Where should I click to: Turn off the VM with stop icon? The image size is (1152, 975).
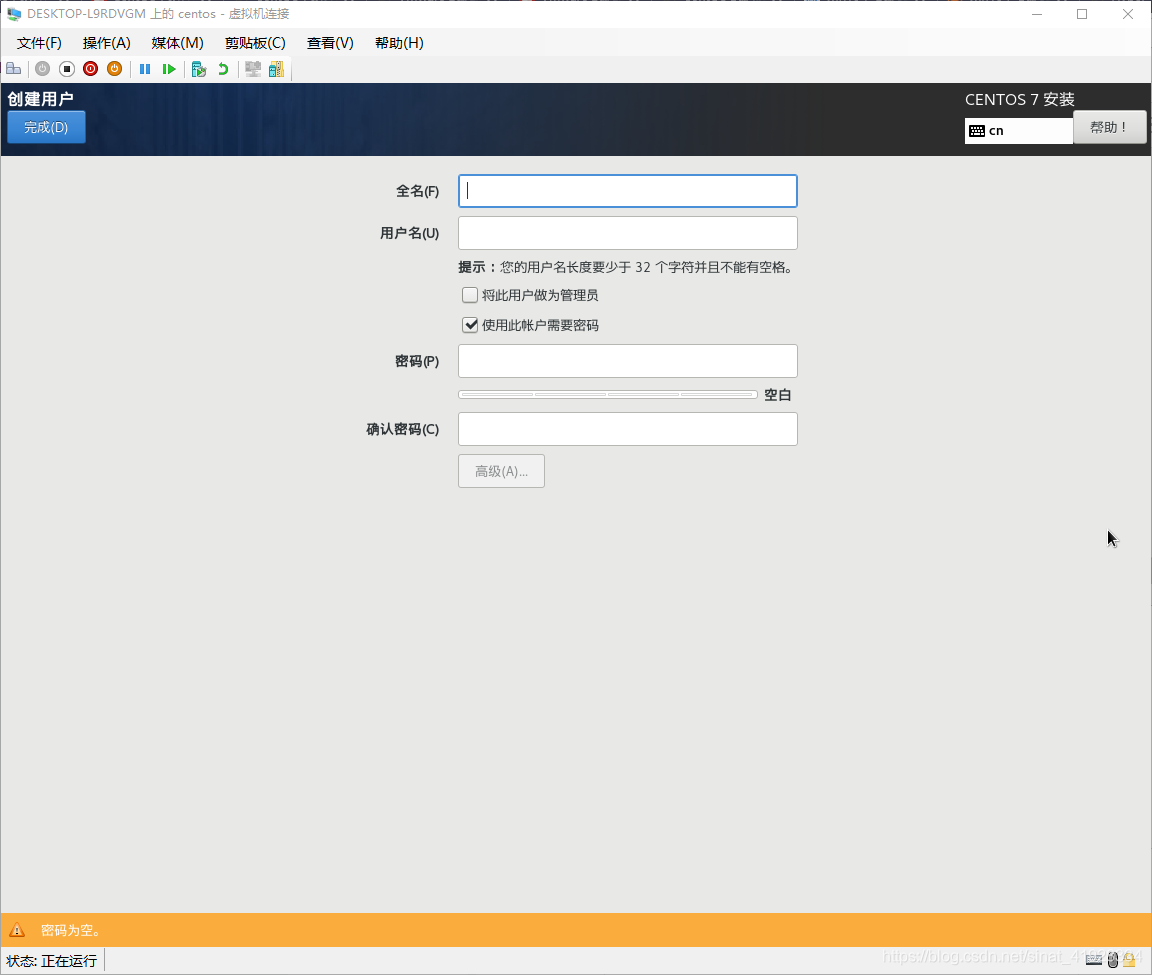pos(67,69)
